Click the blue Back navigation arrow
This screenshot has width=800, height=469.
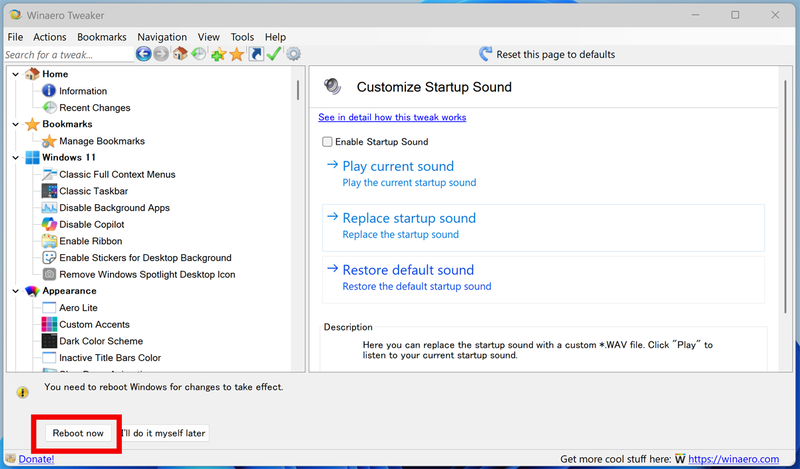tap(144, 54)
